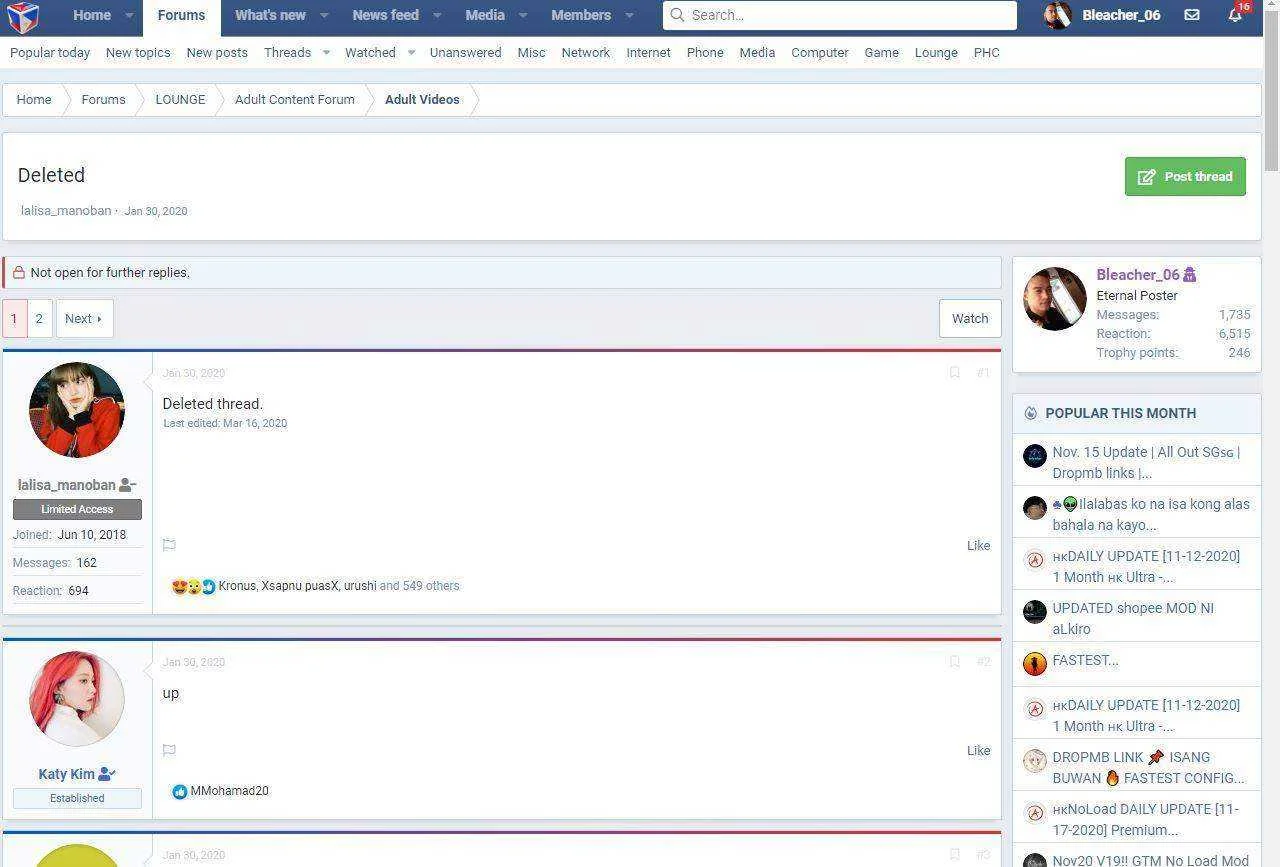Click Katy Kim's avatar picture

pos(77,699)
